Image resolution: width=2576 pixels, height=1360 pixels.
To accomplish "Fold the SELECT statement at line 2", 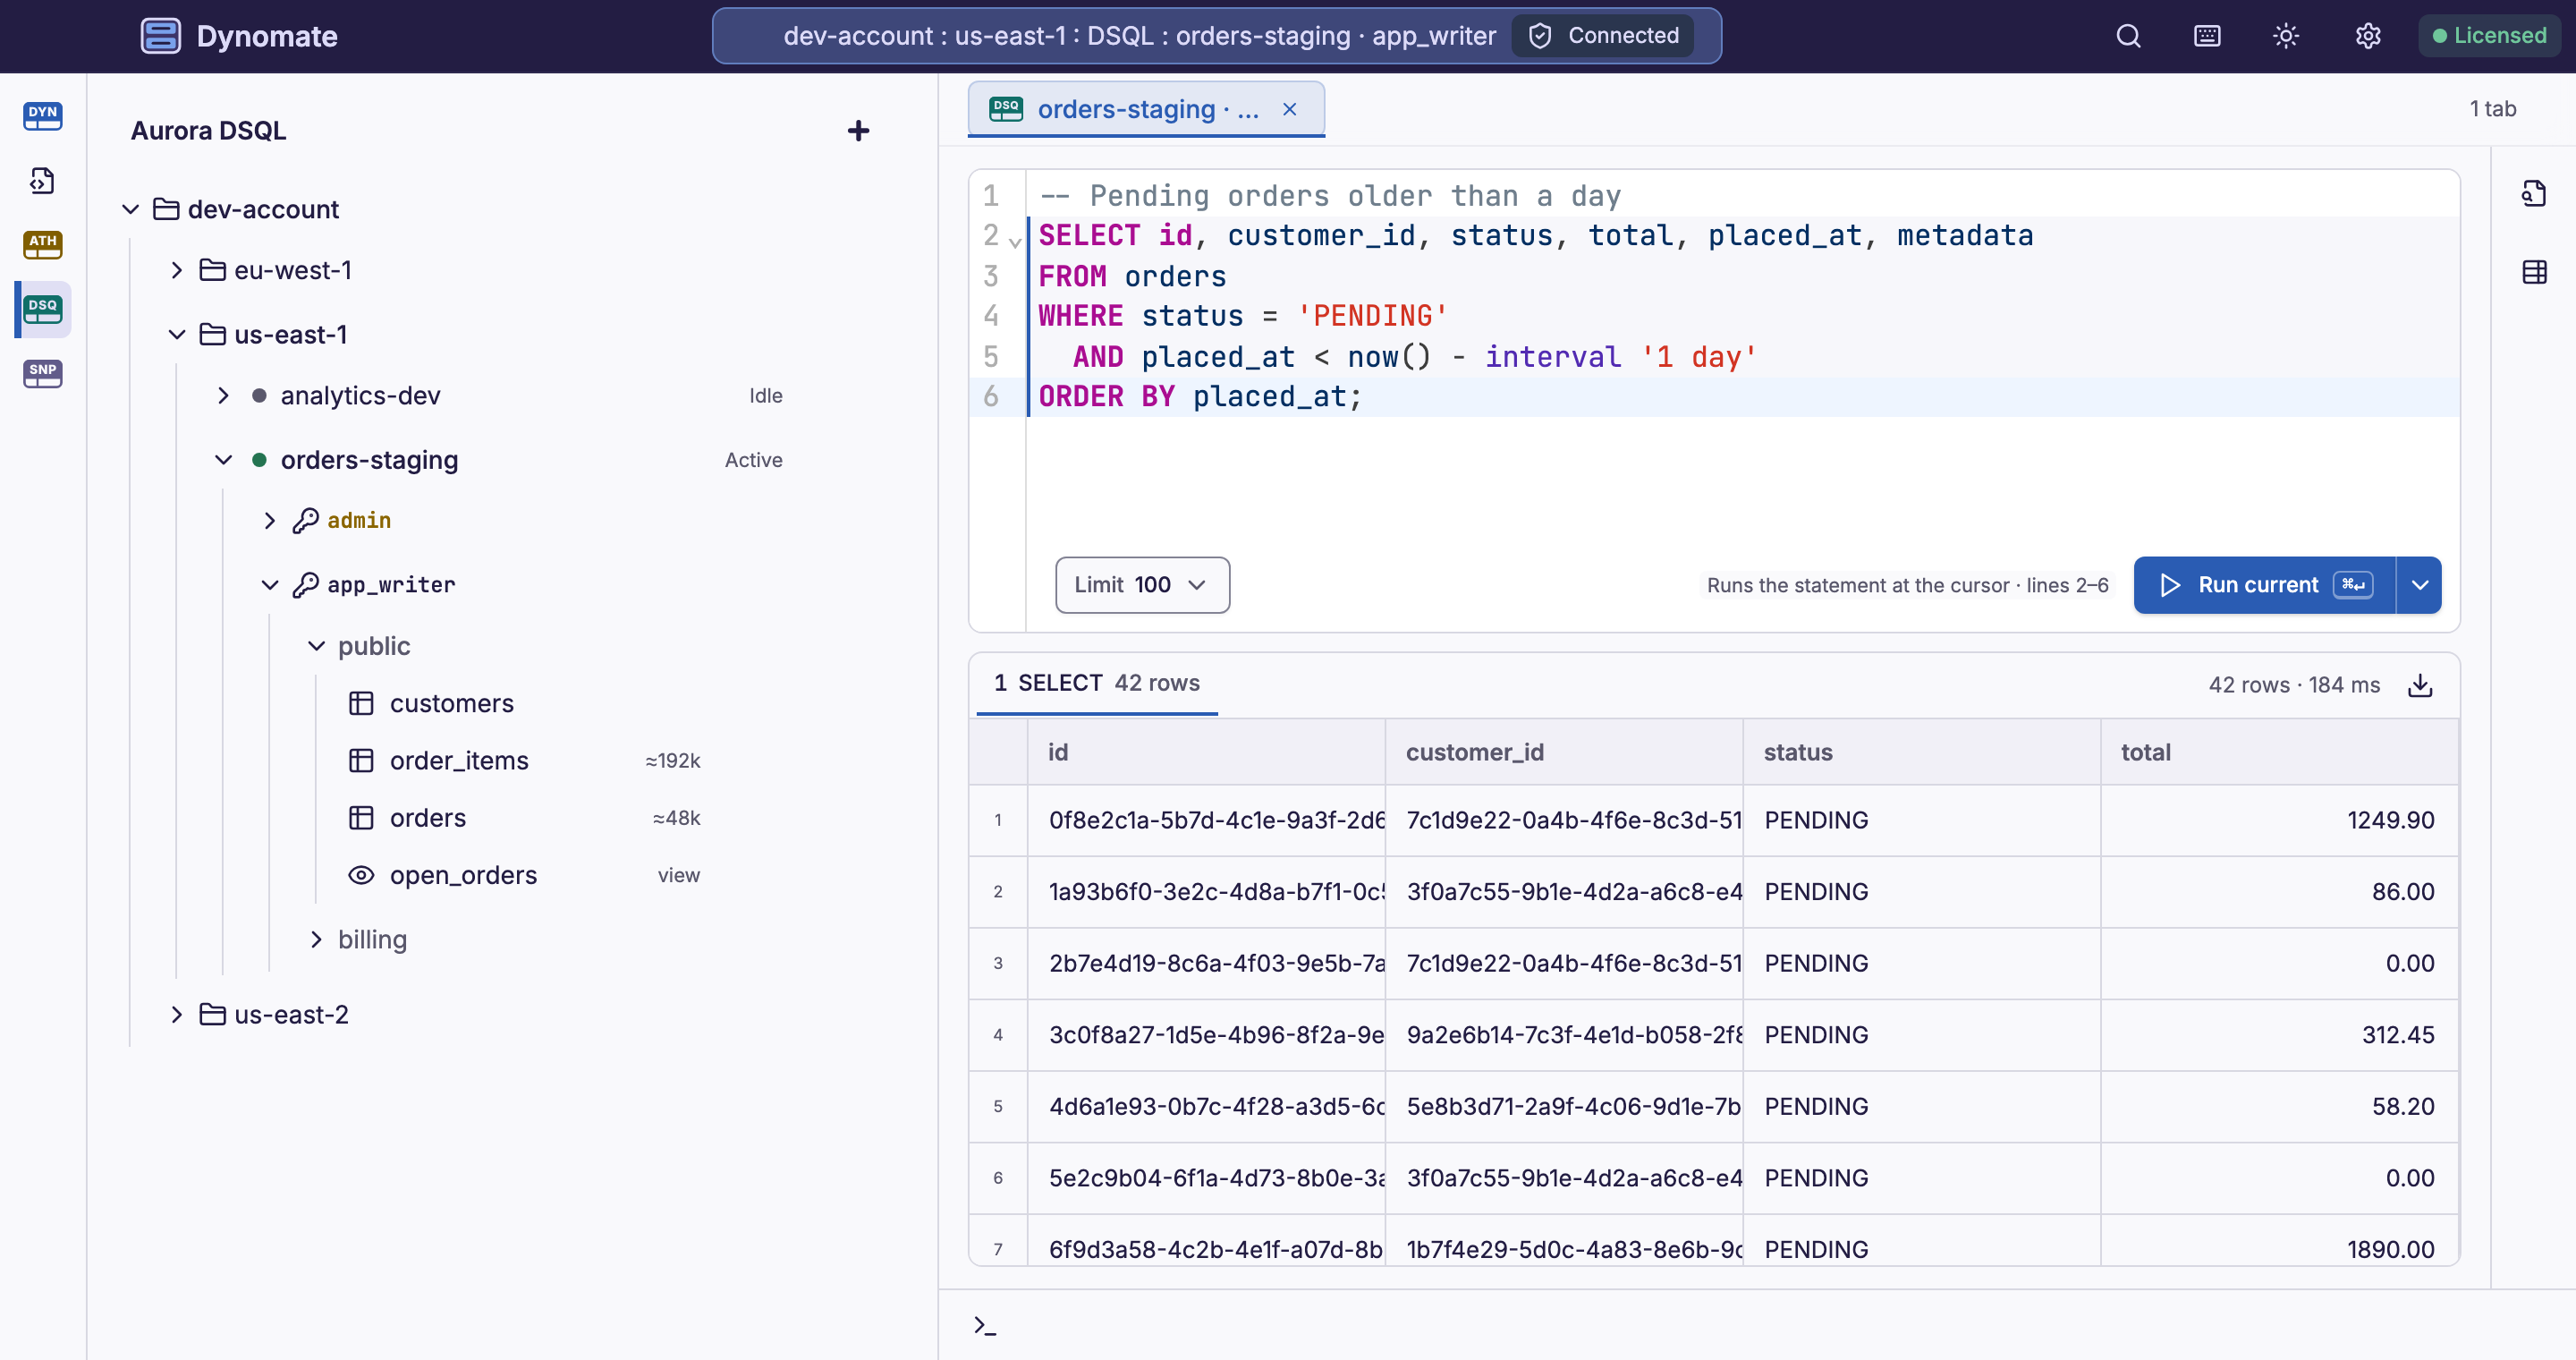I will pos(1015,242).
